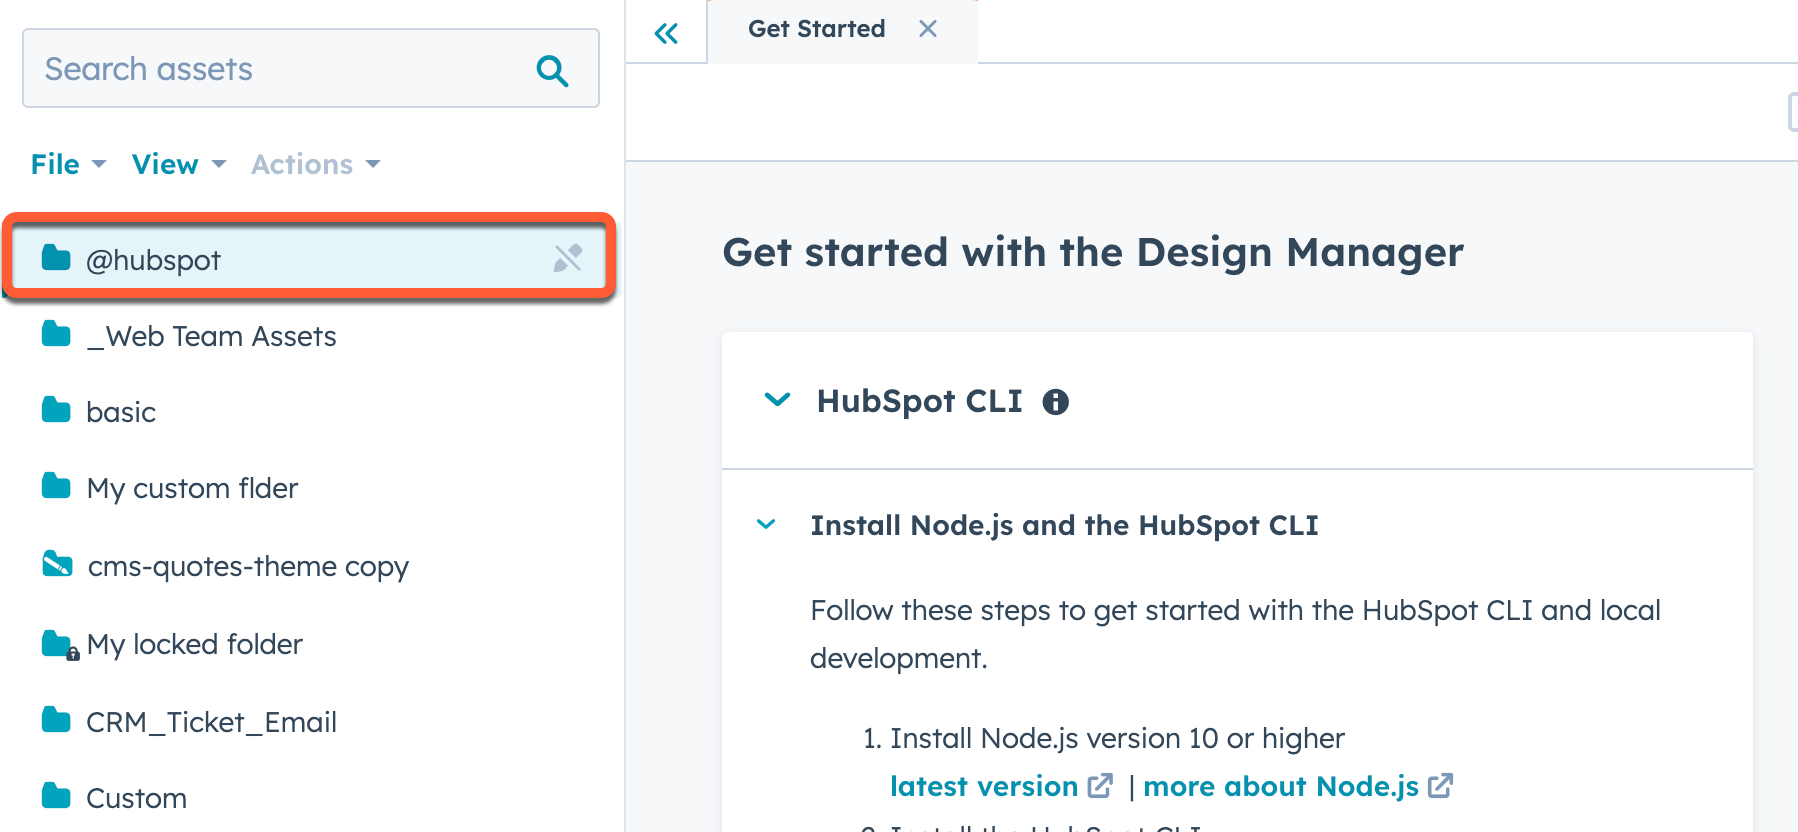Open the View dropdown menu

point(179,164)
